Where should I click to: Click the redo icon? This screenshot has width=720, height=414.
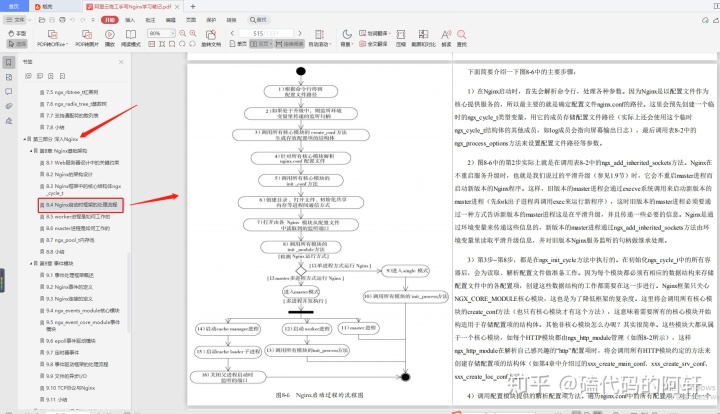83,20
